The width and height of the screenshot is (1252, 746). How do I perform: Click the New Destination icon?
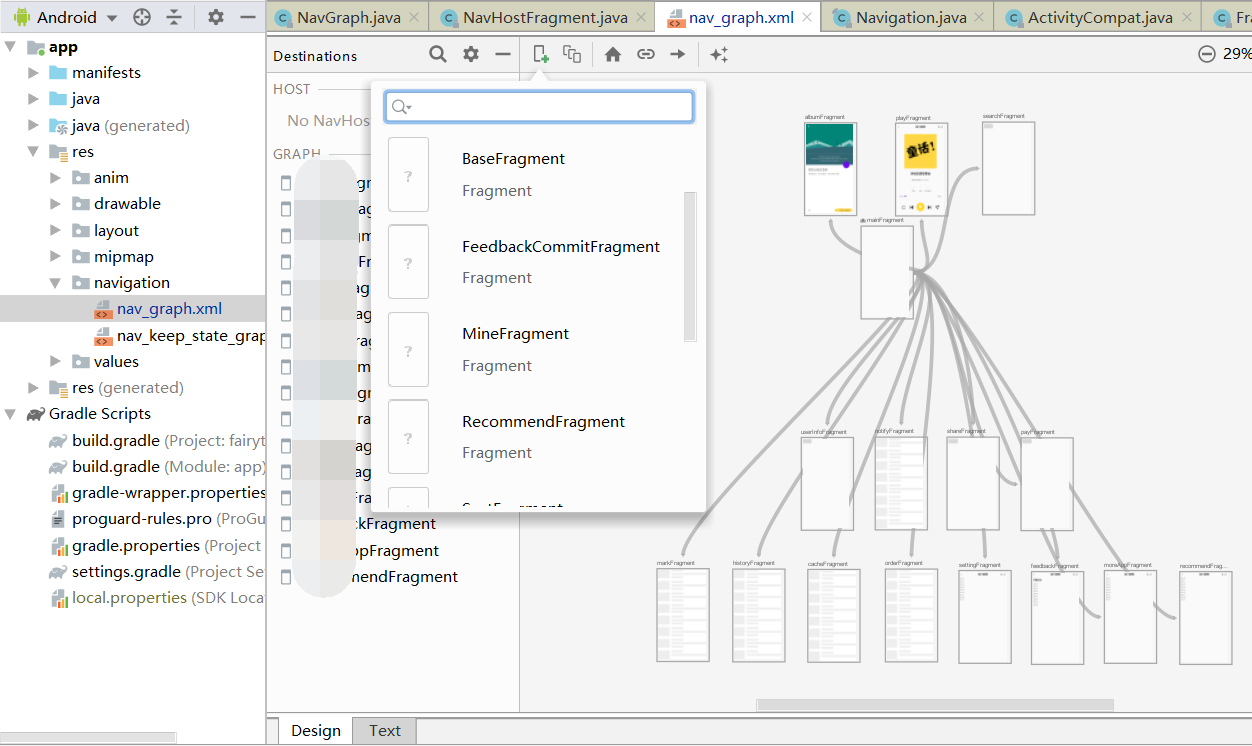click(540, 55)
